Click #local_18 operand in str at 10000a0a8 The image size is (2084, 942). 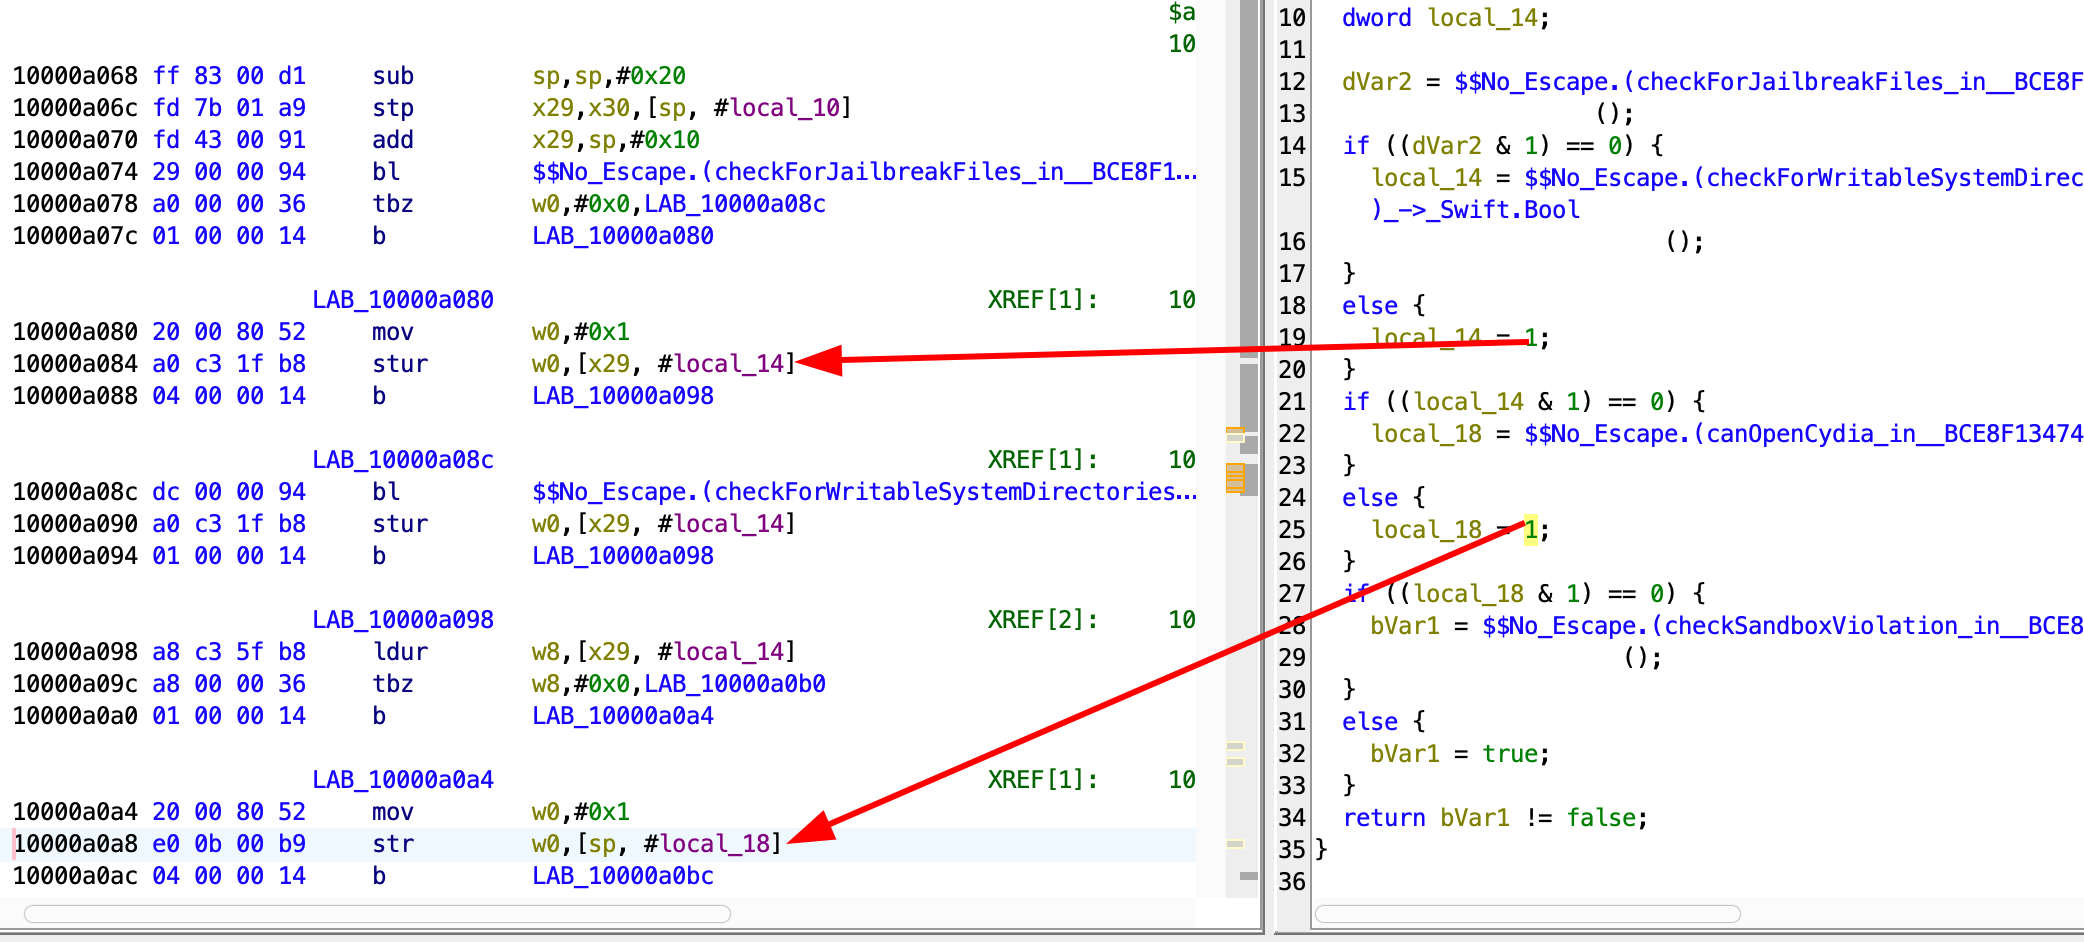click(708, 844)
